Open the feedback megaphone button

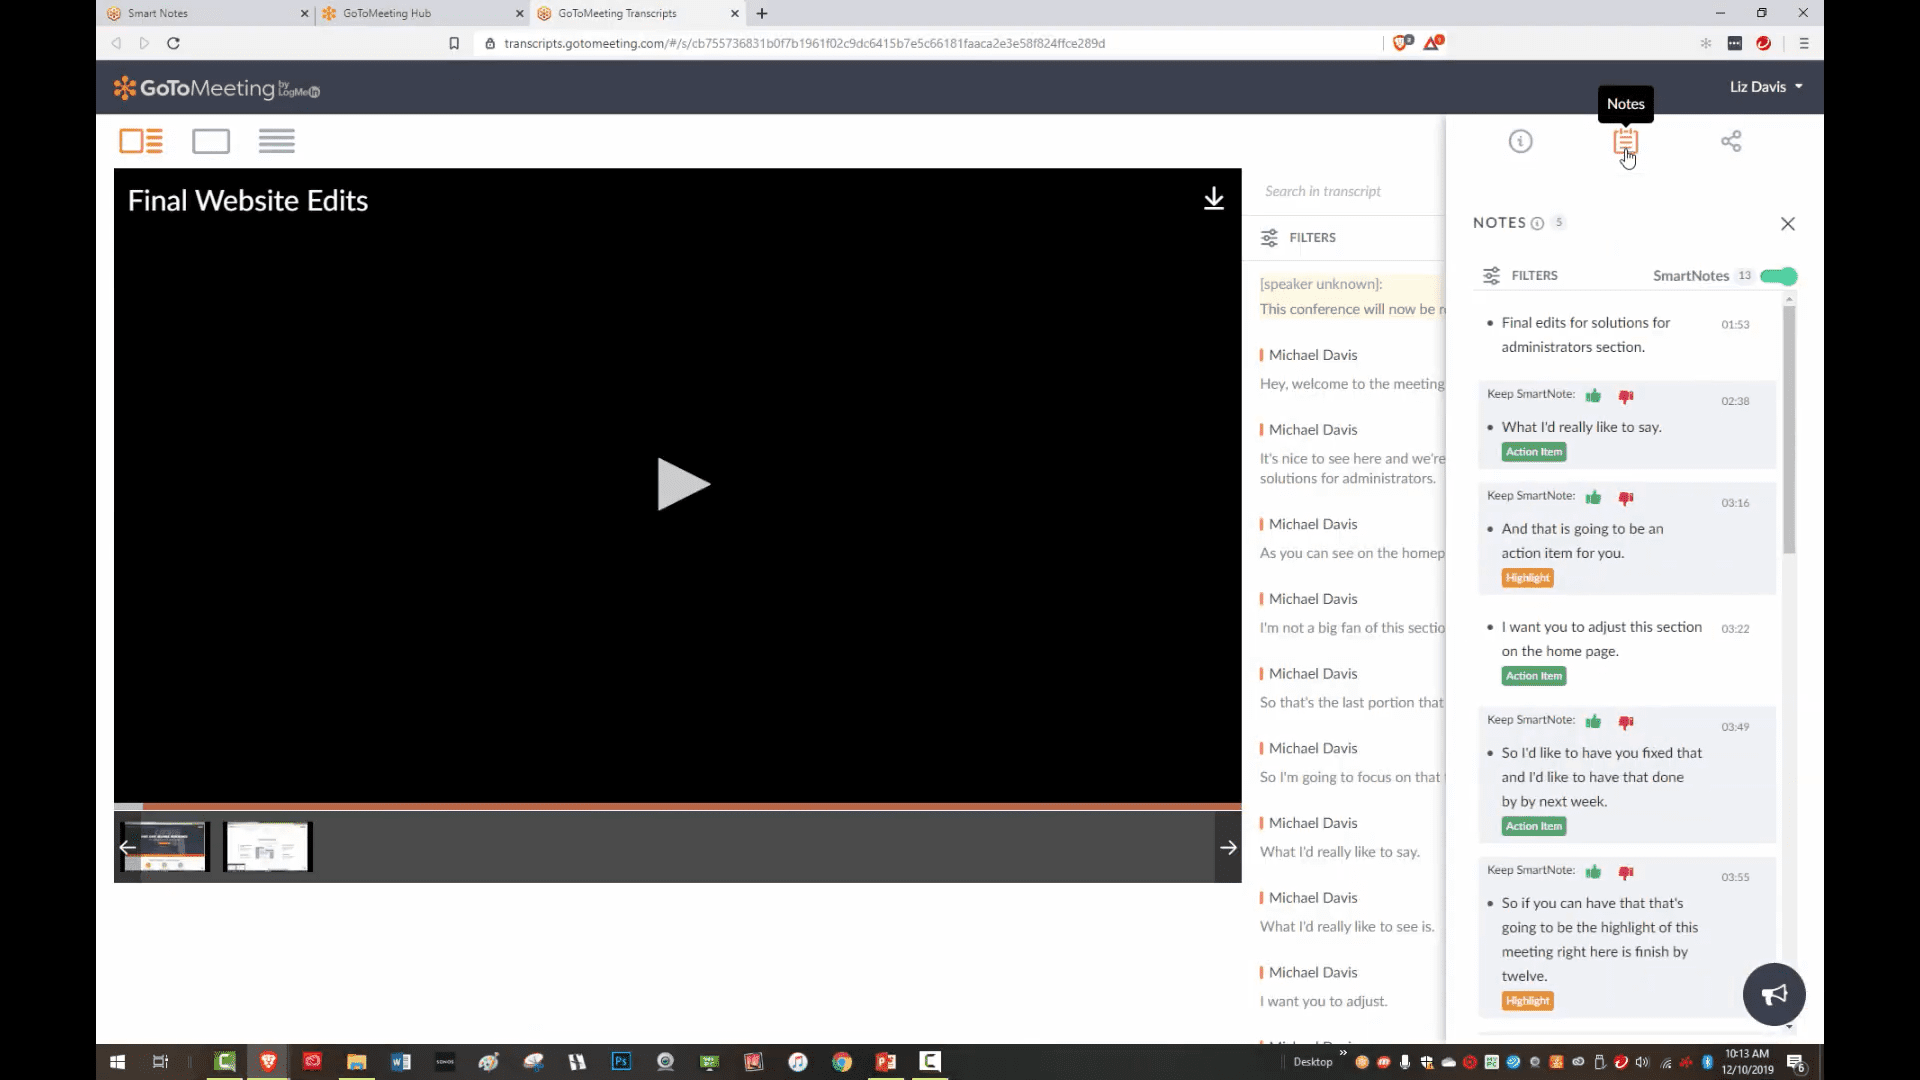tap(1774, 994)
